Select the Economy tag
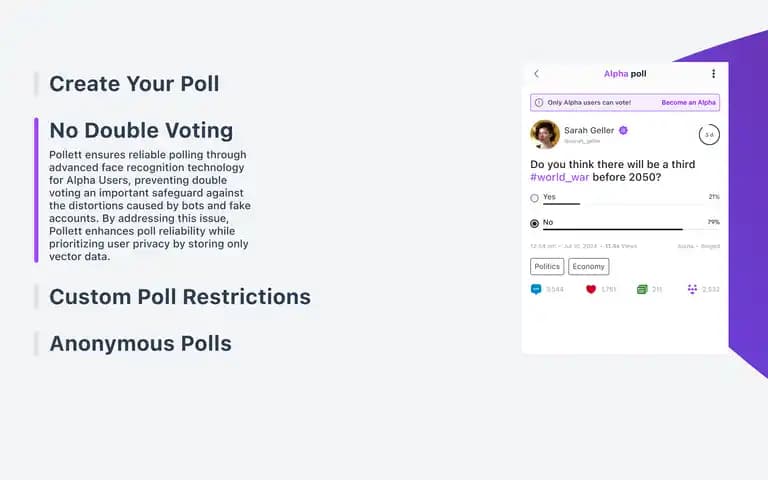768x480 pixels. [x=588, y=266]
